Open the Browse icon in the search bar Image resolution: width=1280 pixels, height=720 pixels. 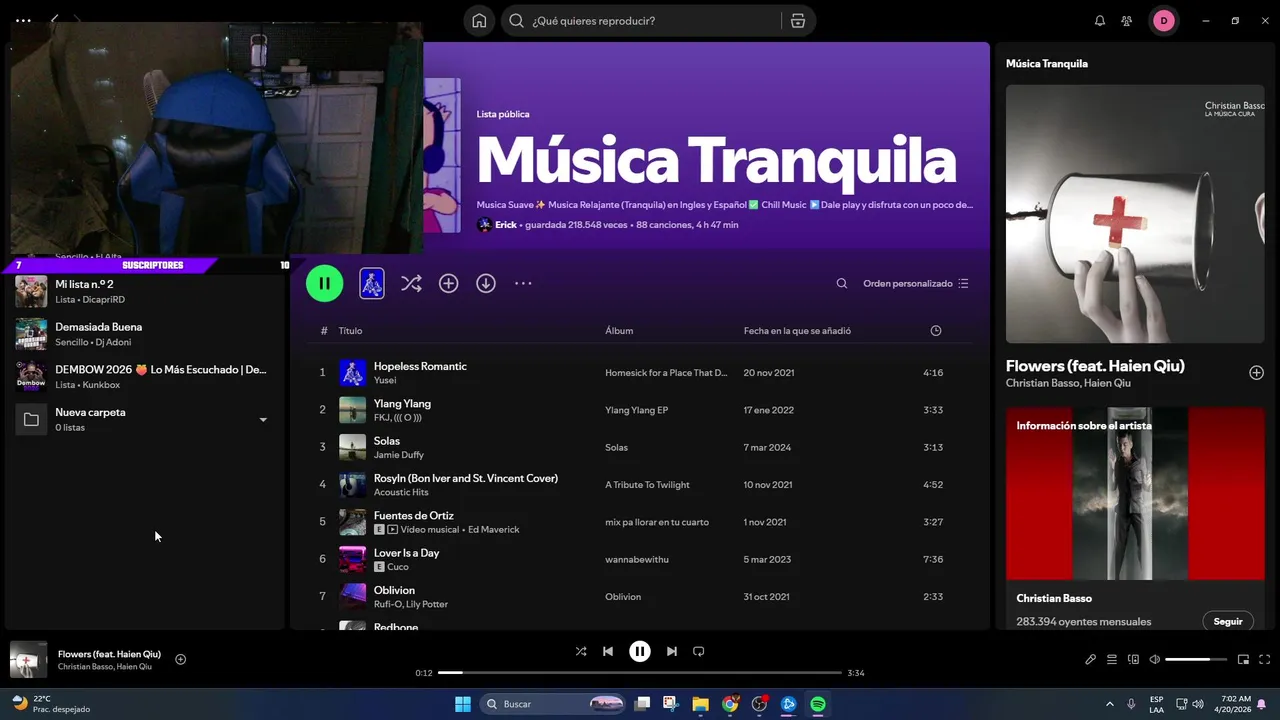coord(797,21)
